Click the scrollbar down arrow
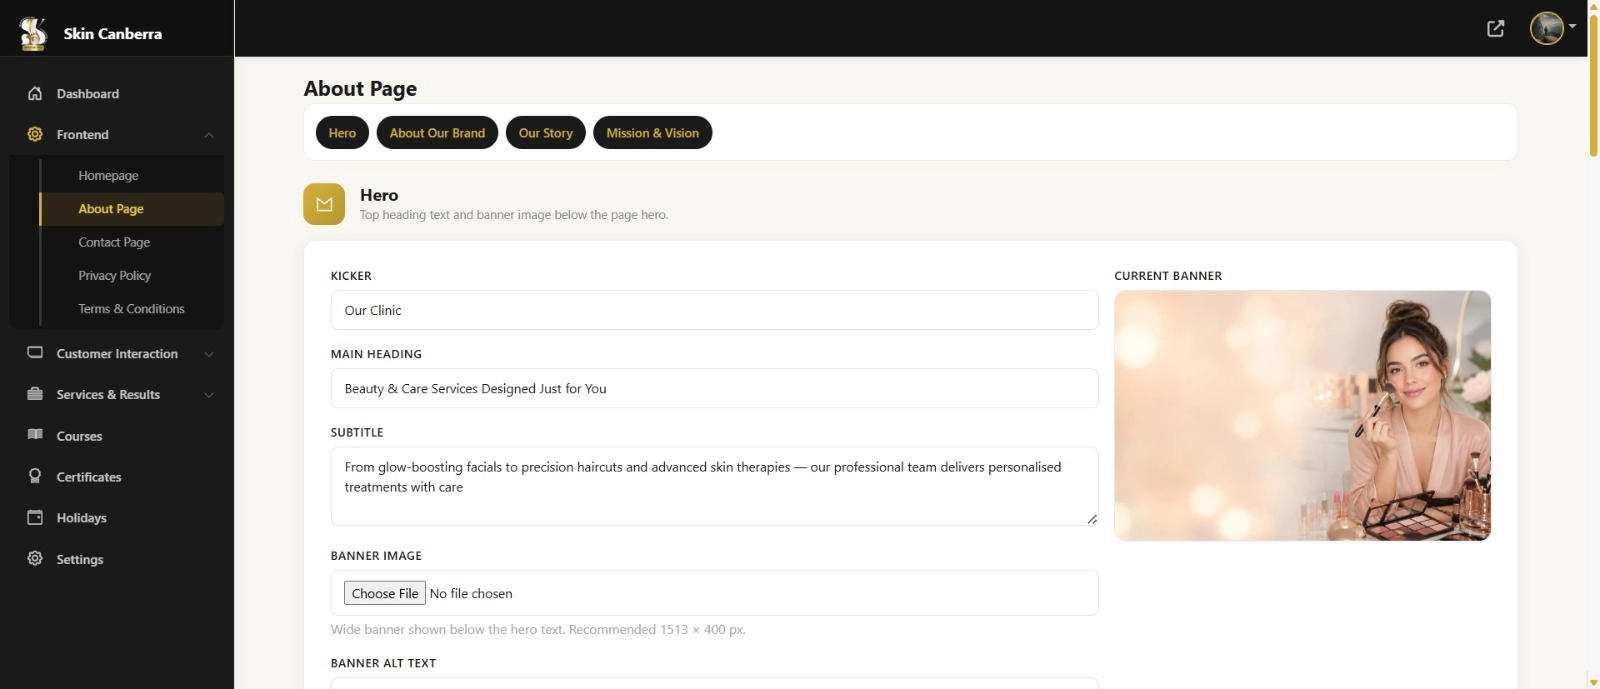1600x689 pixels. pyautogui.click(x=1593, y=682)
